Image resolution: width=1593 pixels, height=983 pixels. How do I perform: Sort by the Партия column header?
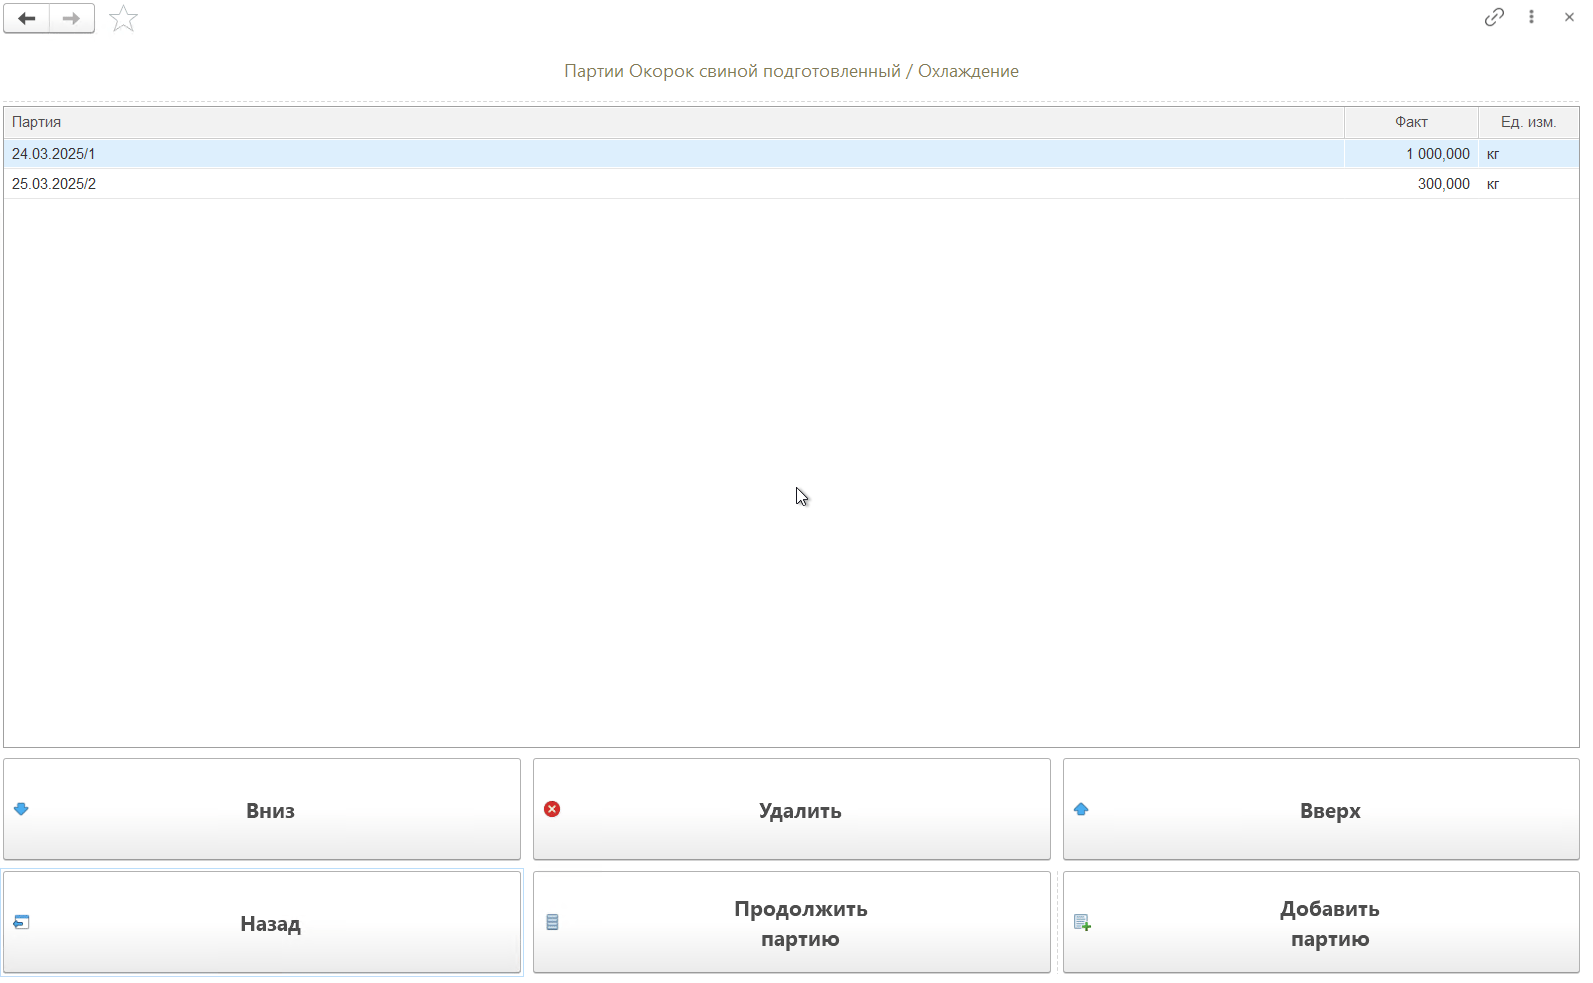672,122
